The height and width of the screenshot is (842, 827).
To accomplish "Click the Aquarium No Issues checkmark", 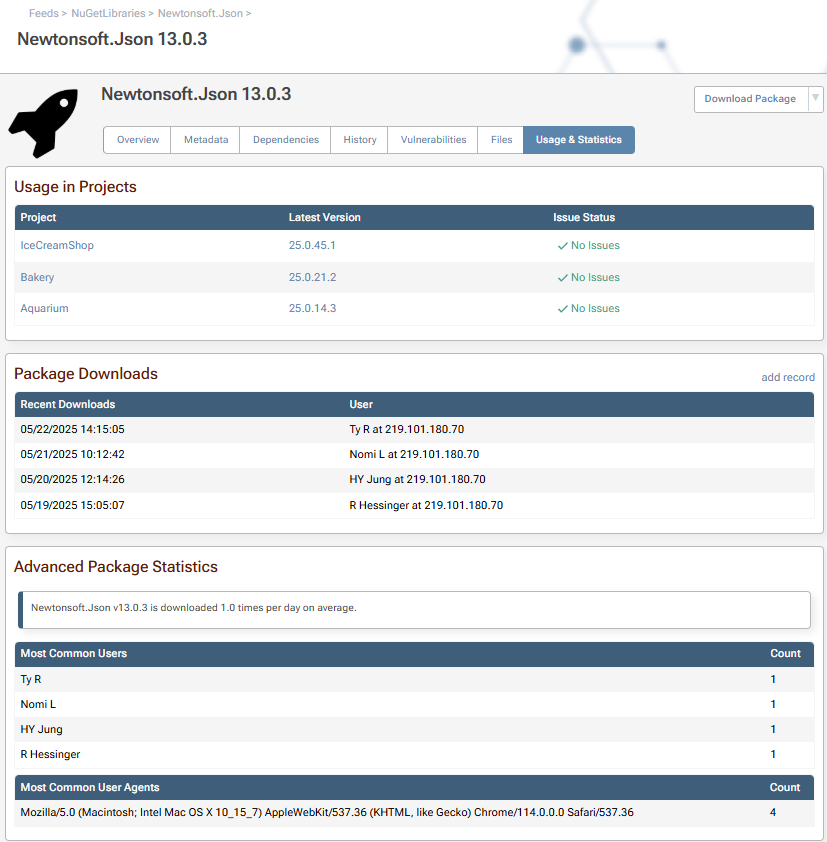I will point(563,309).
